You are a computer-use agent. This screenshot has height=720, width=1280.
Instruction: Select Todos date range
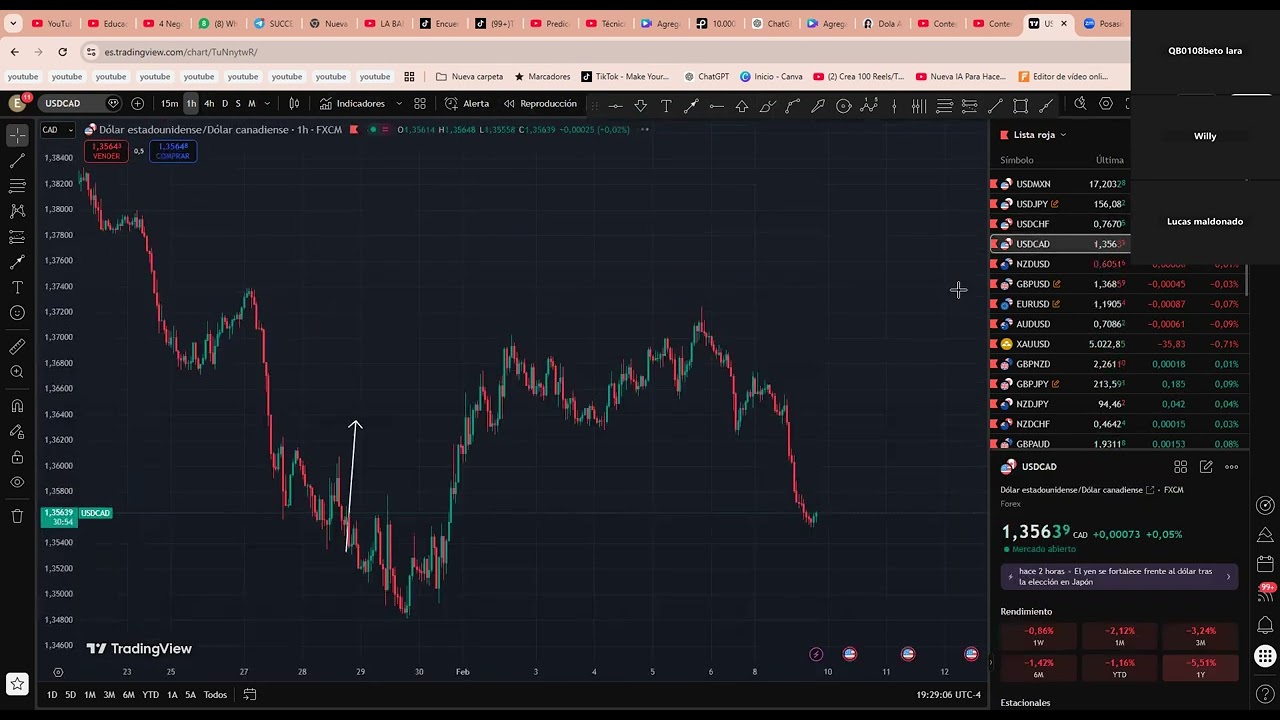[215, 695]
